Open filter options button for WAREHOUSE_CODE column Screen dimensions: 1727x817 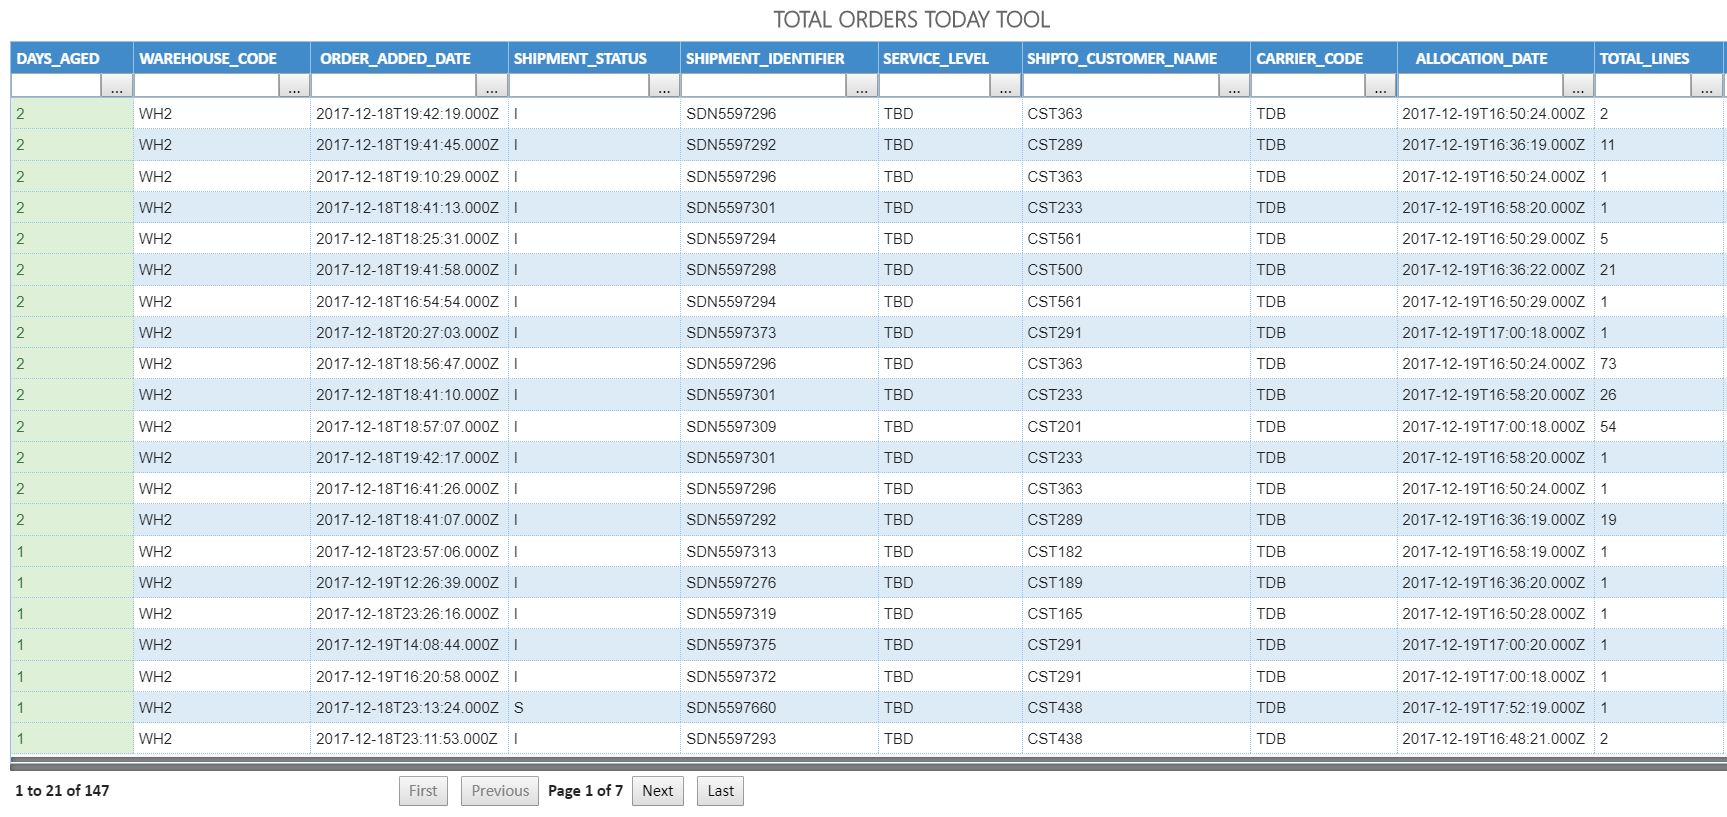pos(294,88)
